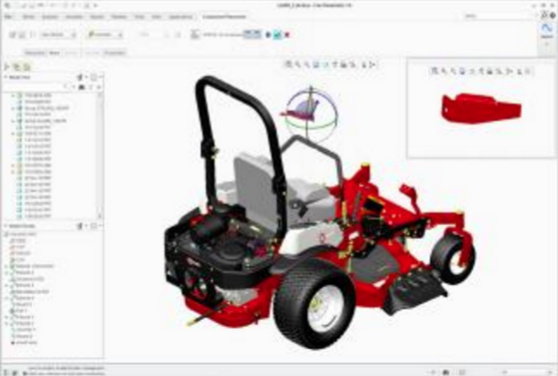Open the Properties panel button
558x376 pixels.
(x=114, y=53)
